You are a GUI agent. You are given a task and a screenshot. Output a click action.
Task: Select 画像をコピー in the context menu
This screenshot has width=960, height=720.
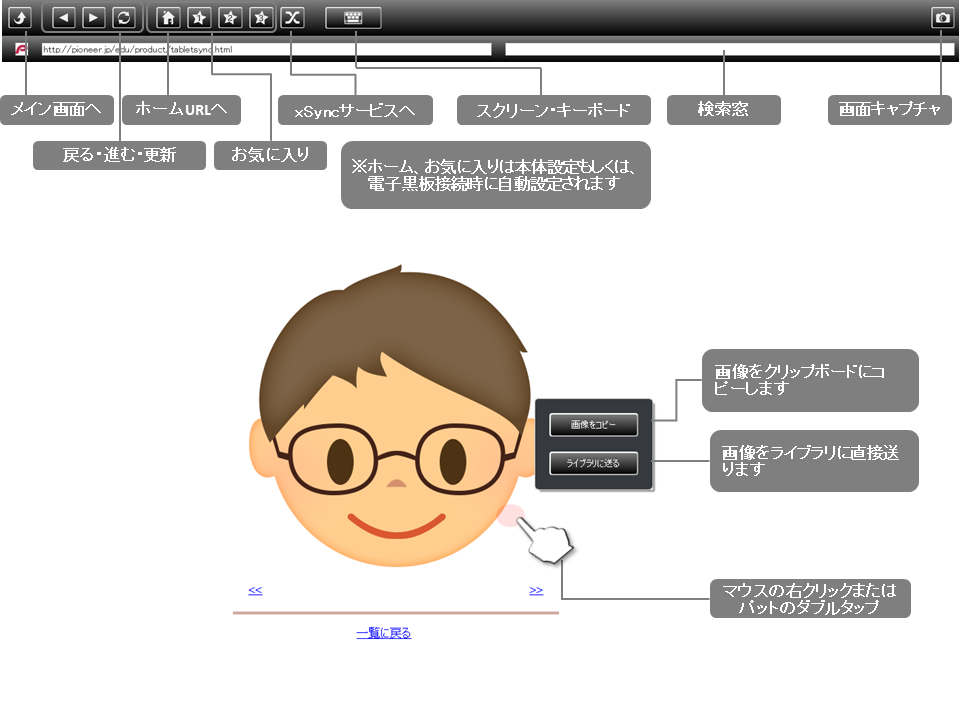(593, 425)
